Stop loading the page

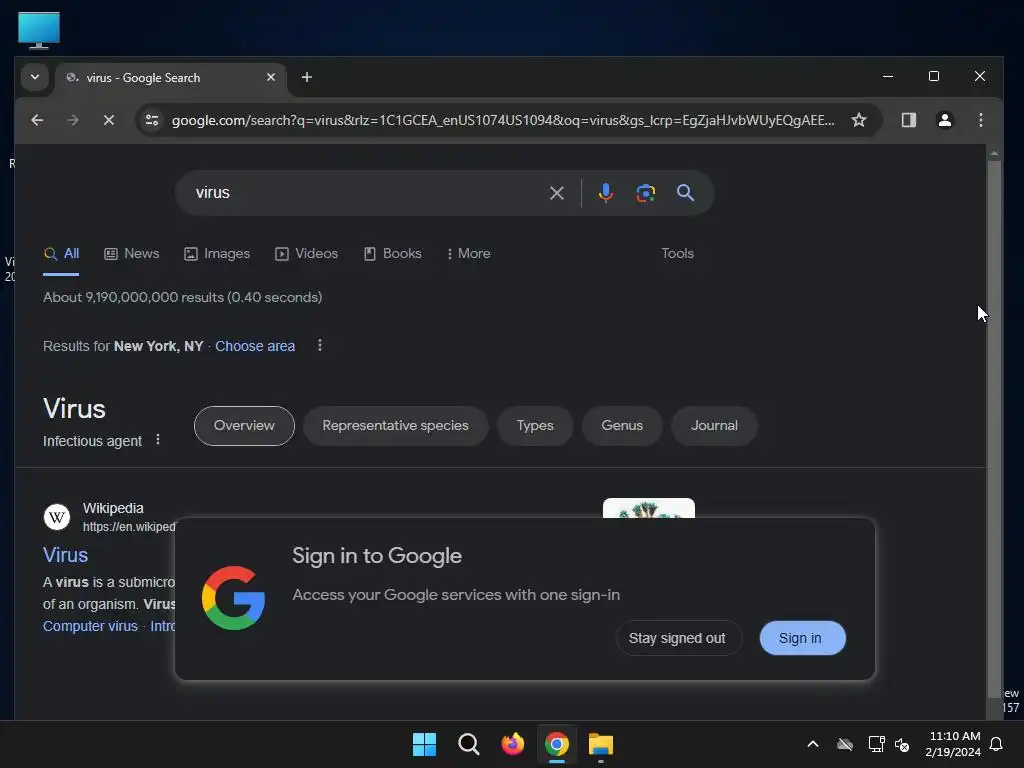tap(109, 120)
